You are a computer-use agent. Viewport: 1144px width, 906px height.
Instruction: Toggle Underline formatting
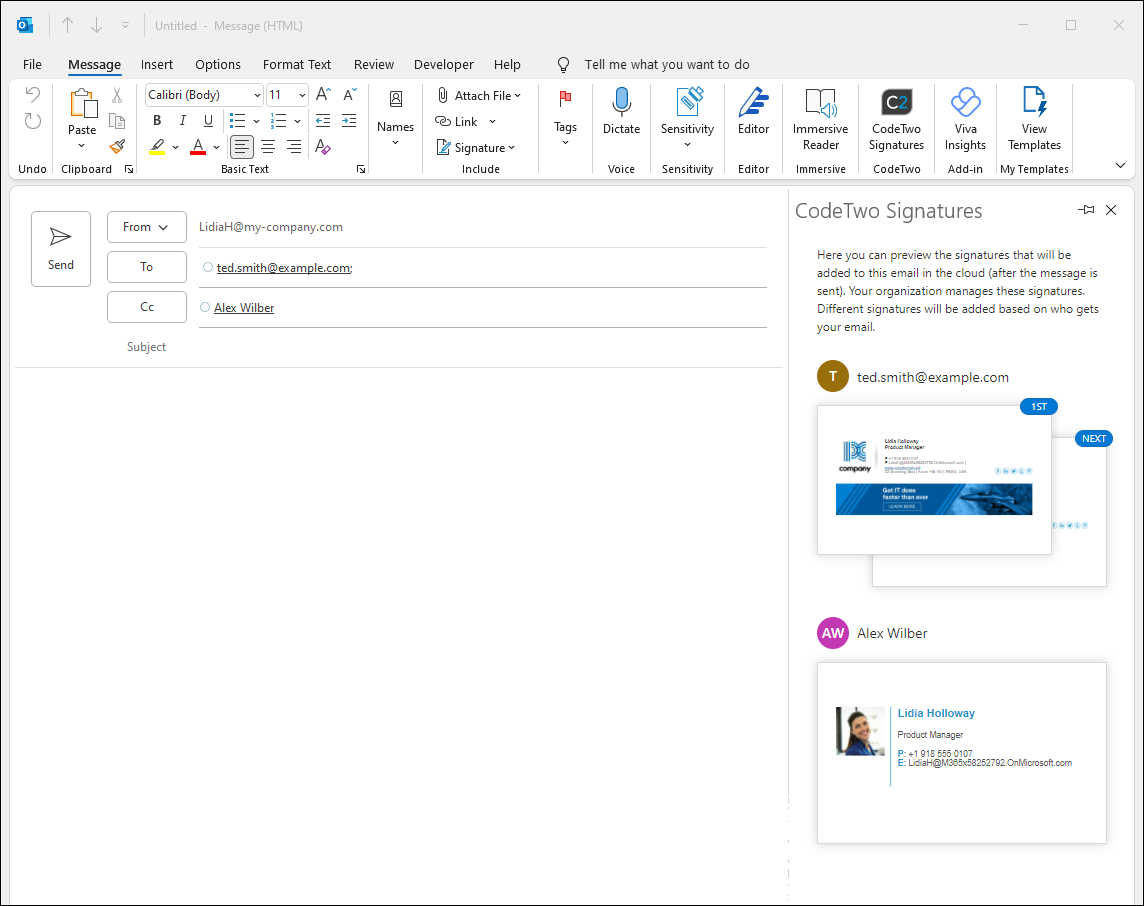coord(209,120)
